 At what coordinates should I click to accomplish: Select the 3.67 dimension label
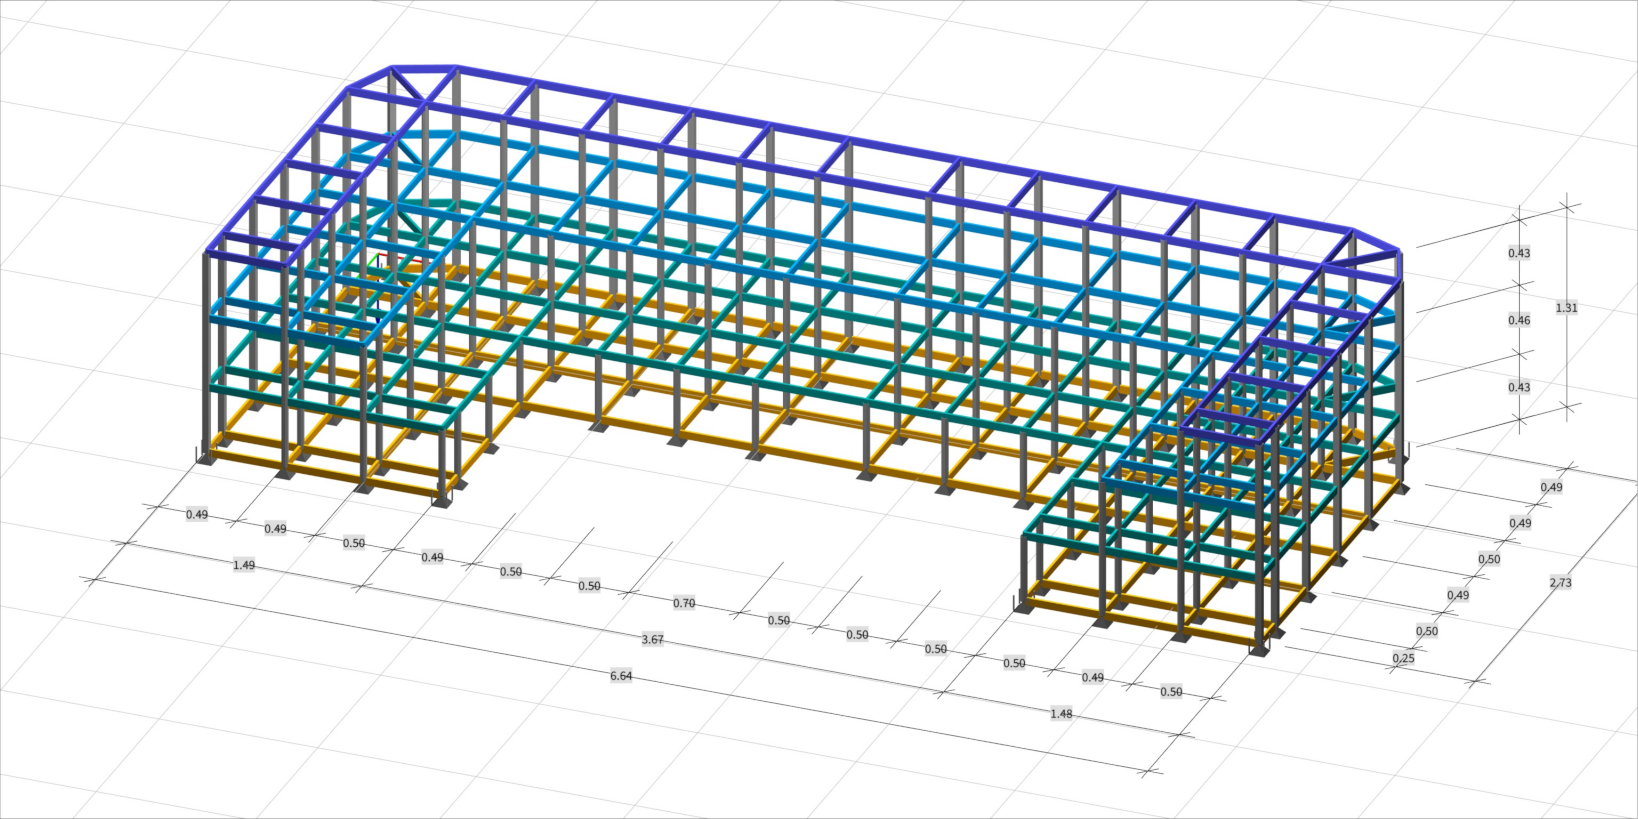point(652,639)
